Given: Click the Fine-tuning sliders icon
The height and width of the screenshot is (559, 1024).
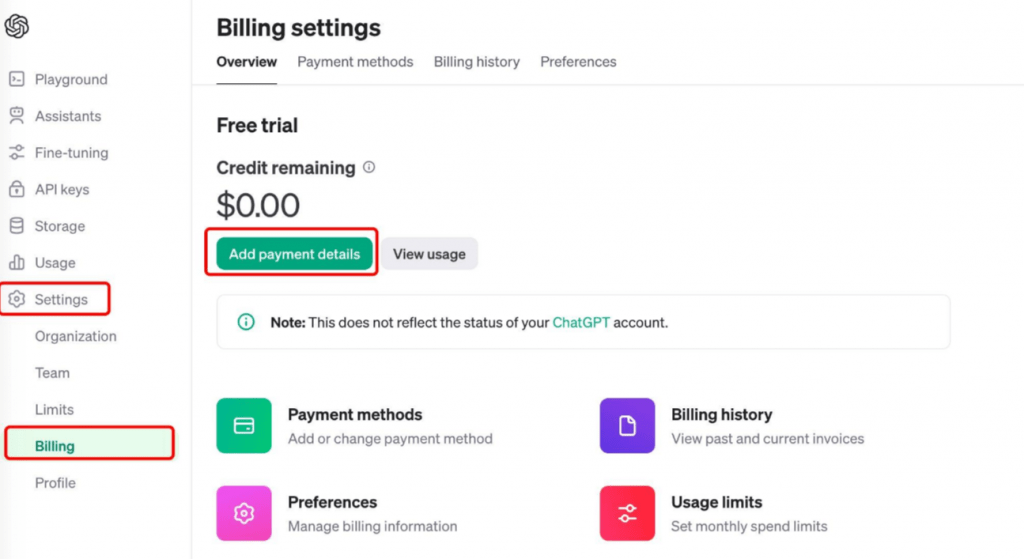Looking at the screenshot, I should click(17, 152).
